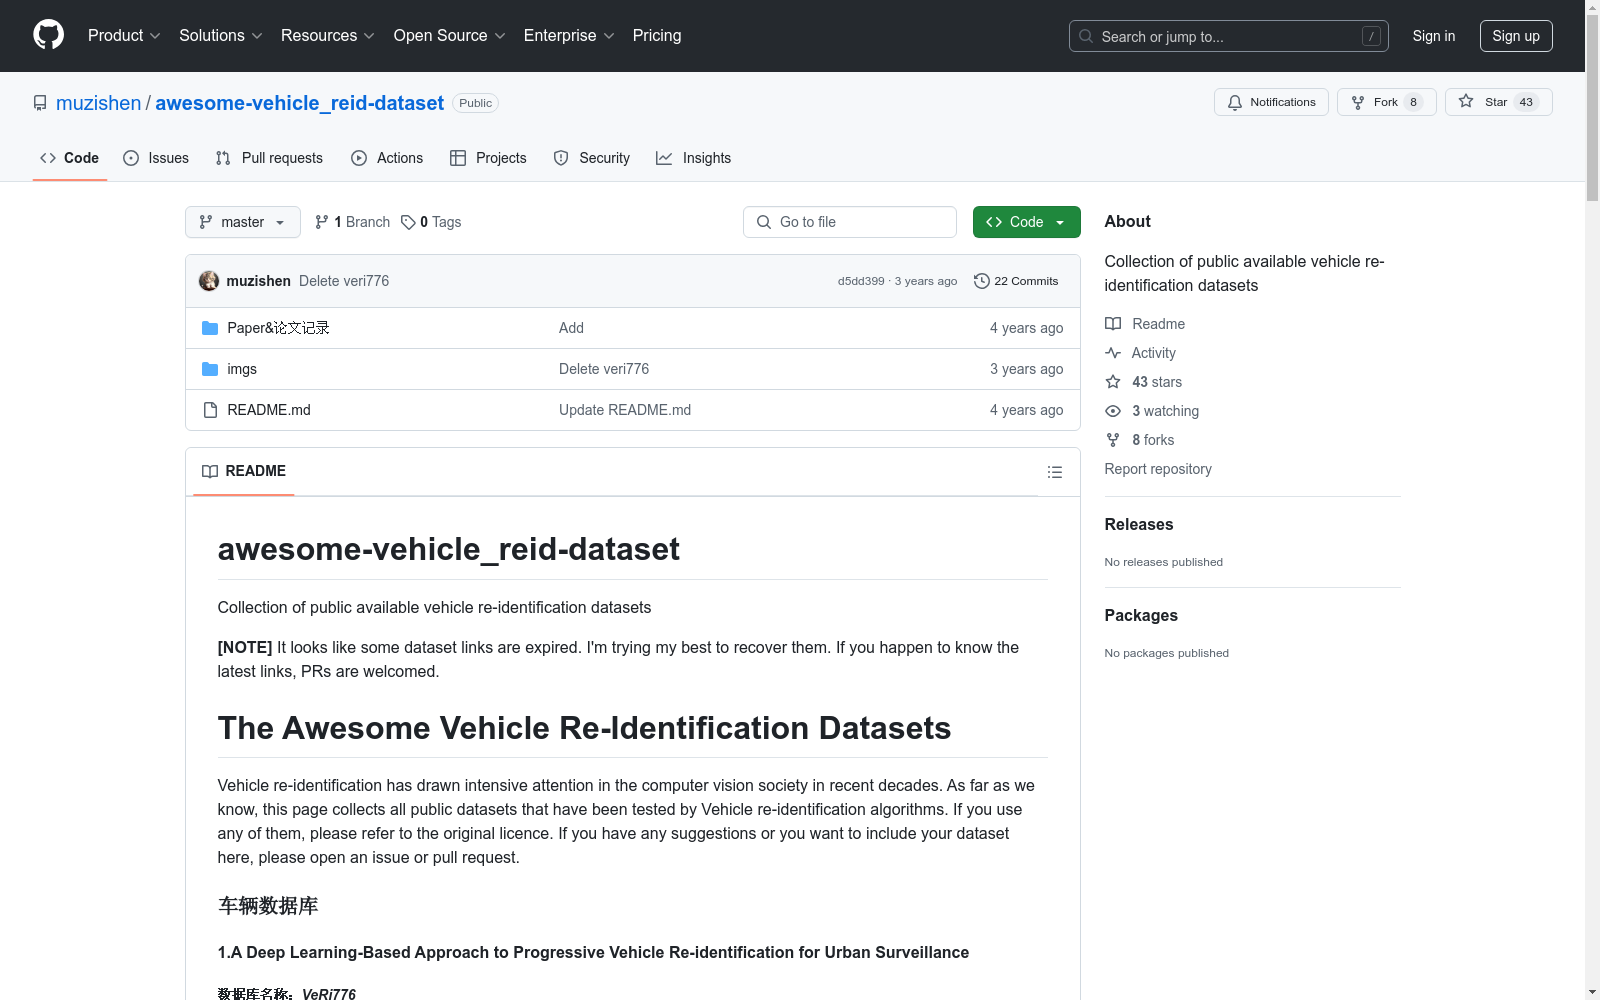Click the Notifications bell icon

(1235, 102)
